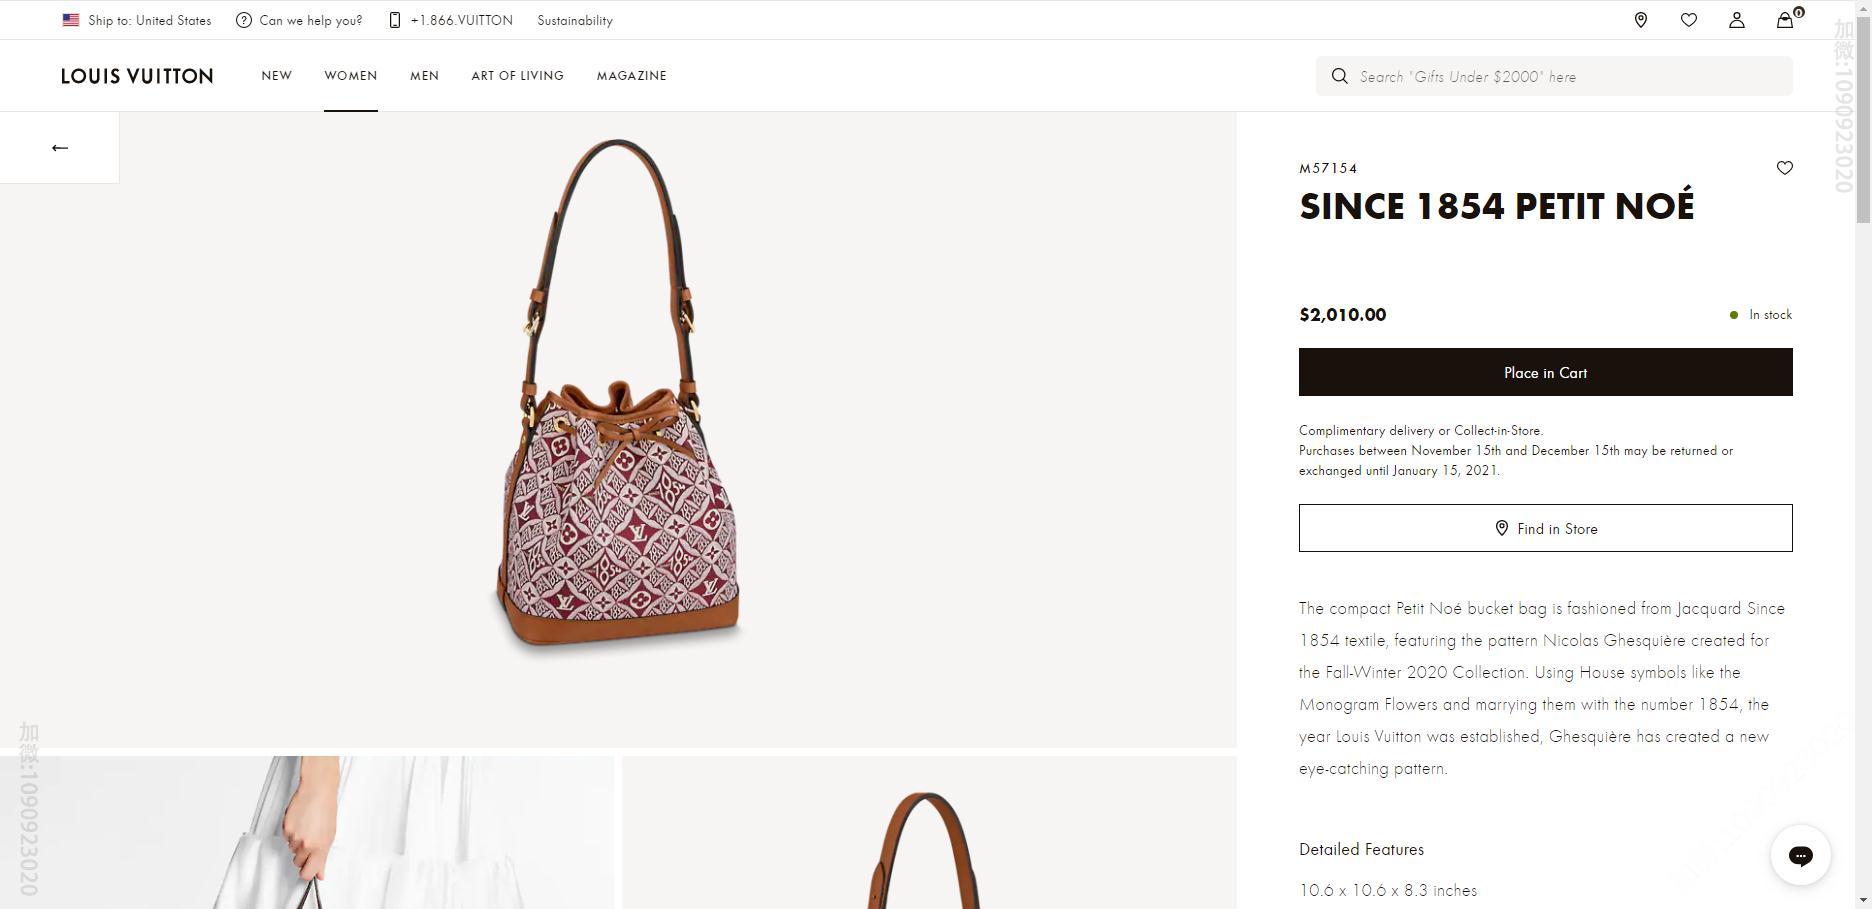This screenshot has height=909, width=1872.
Task: Open the live chat bubble
Action: point(1800,855)
